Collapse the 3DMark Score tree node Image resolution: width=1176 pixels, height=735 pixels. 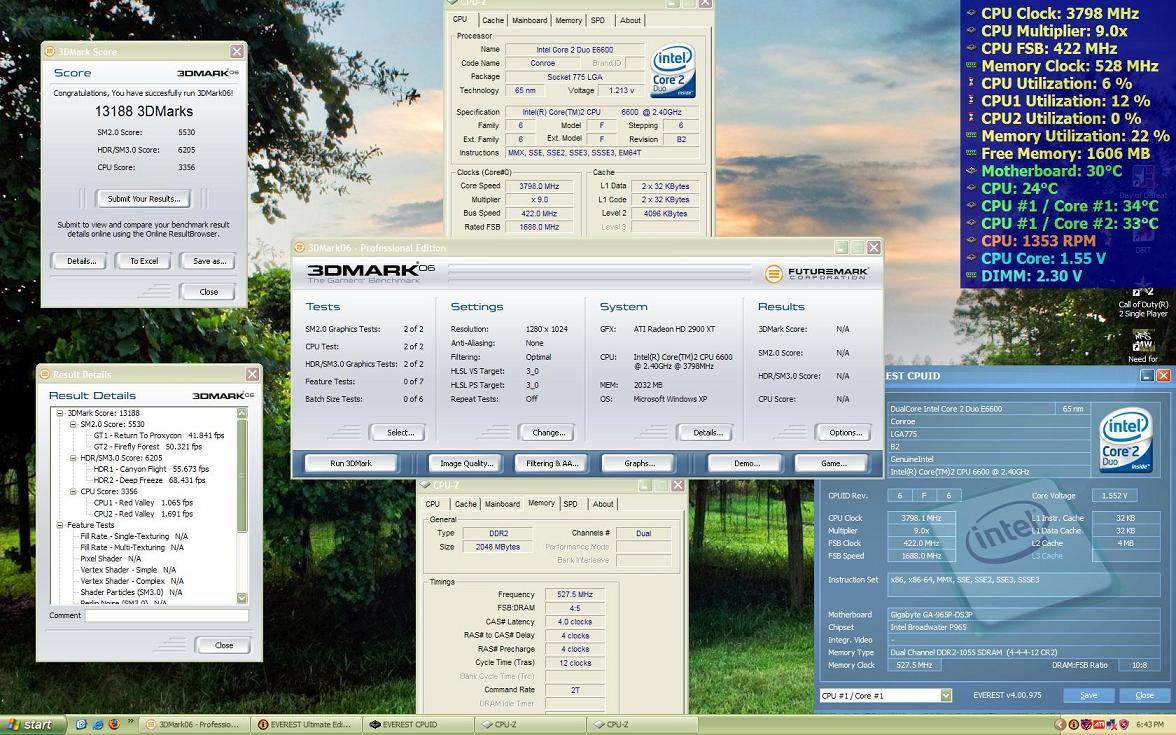tap(60, 413)
